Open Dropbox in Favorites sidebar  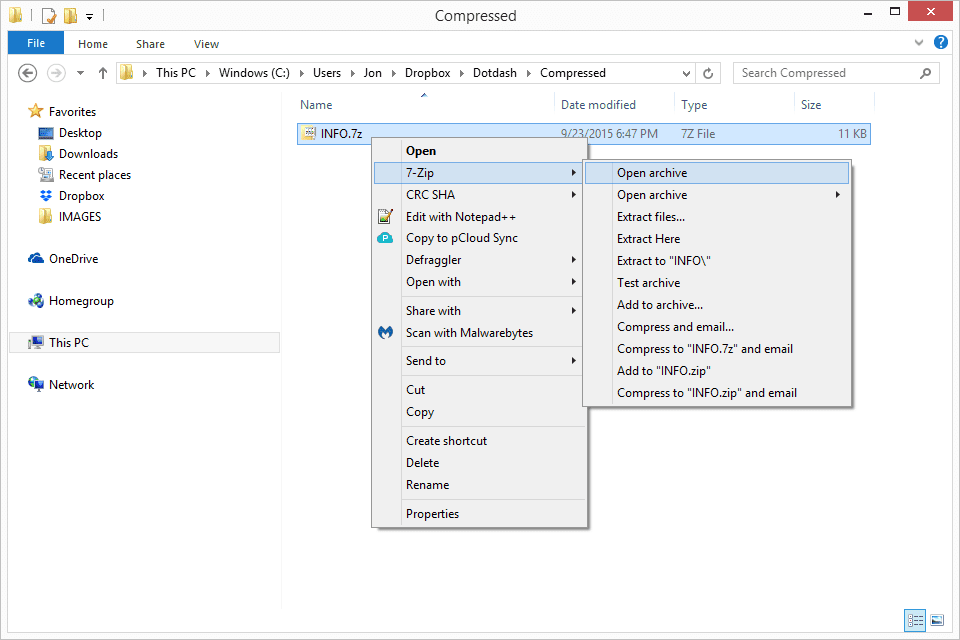(81, 196)
